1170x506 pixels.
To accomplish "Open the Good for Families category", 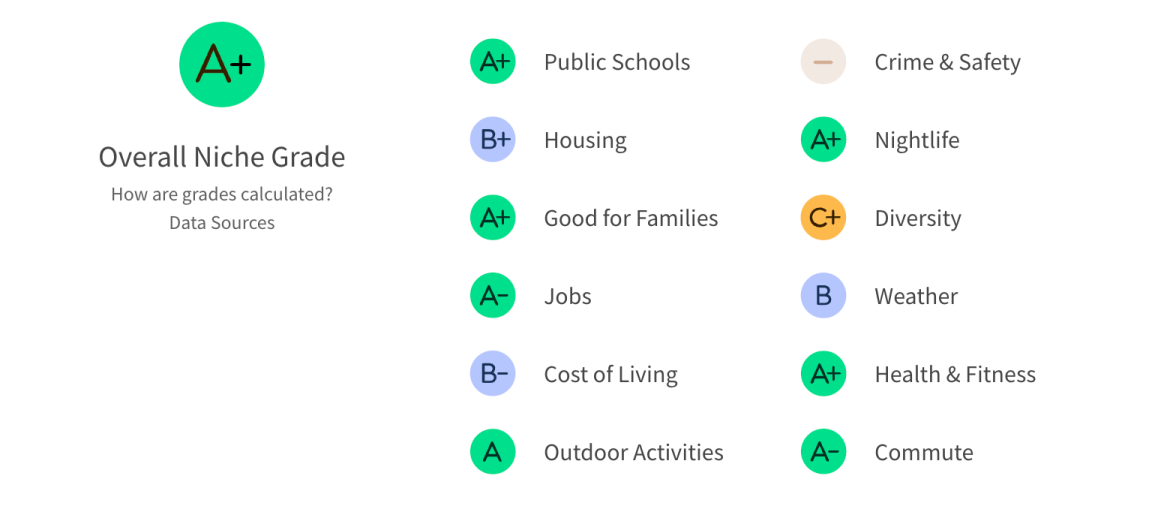I will (x=631, y=218).
